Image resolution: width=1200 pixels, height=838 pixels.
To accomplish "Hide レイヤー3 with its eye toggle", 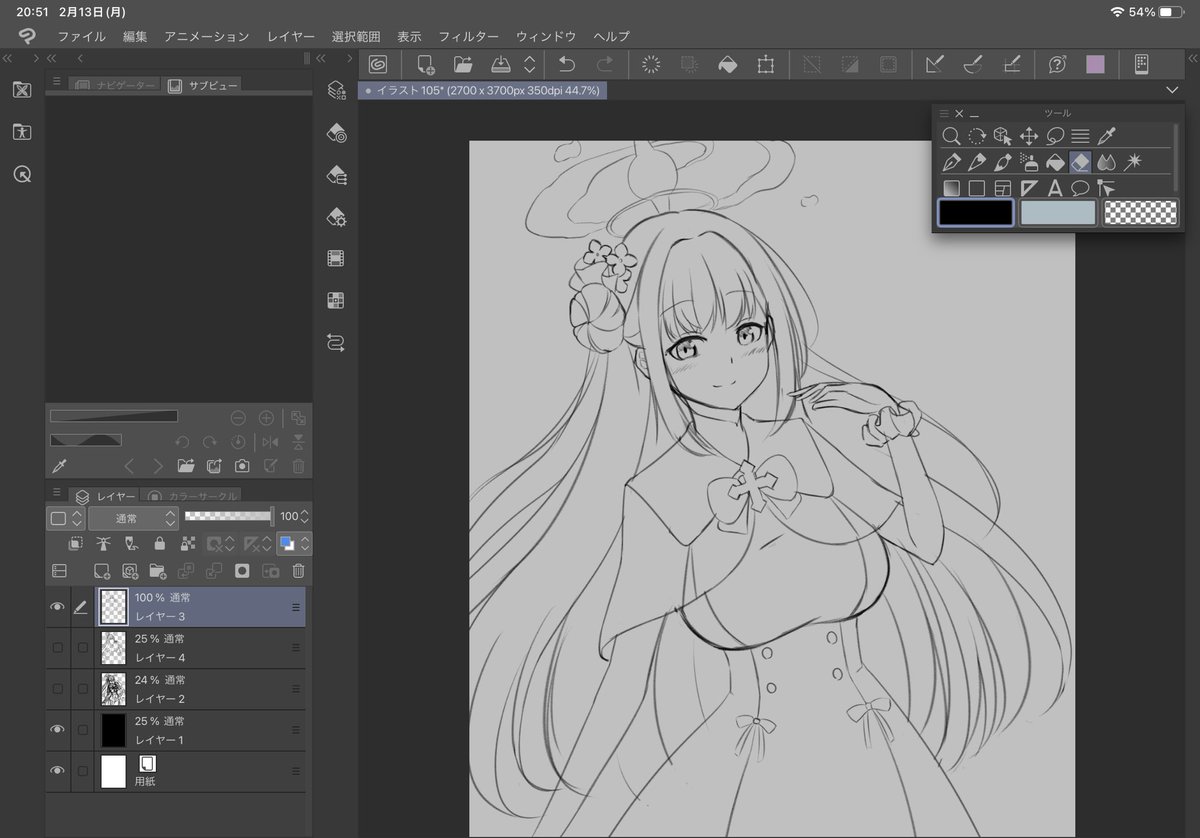I will click(57, 606).
